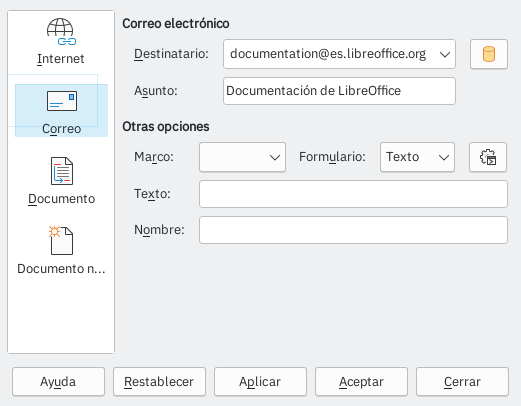Focus the Texto input field
The height and width of the screenshot is (406, 521).
click(353, 194)
